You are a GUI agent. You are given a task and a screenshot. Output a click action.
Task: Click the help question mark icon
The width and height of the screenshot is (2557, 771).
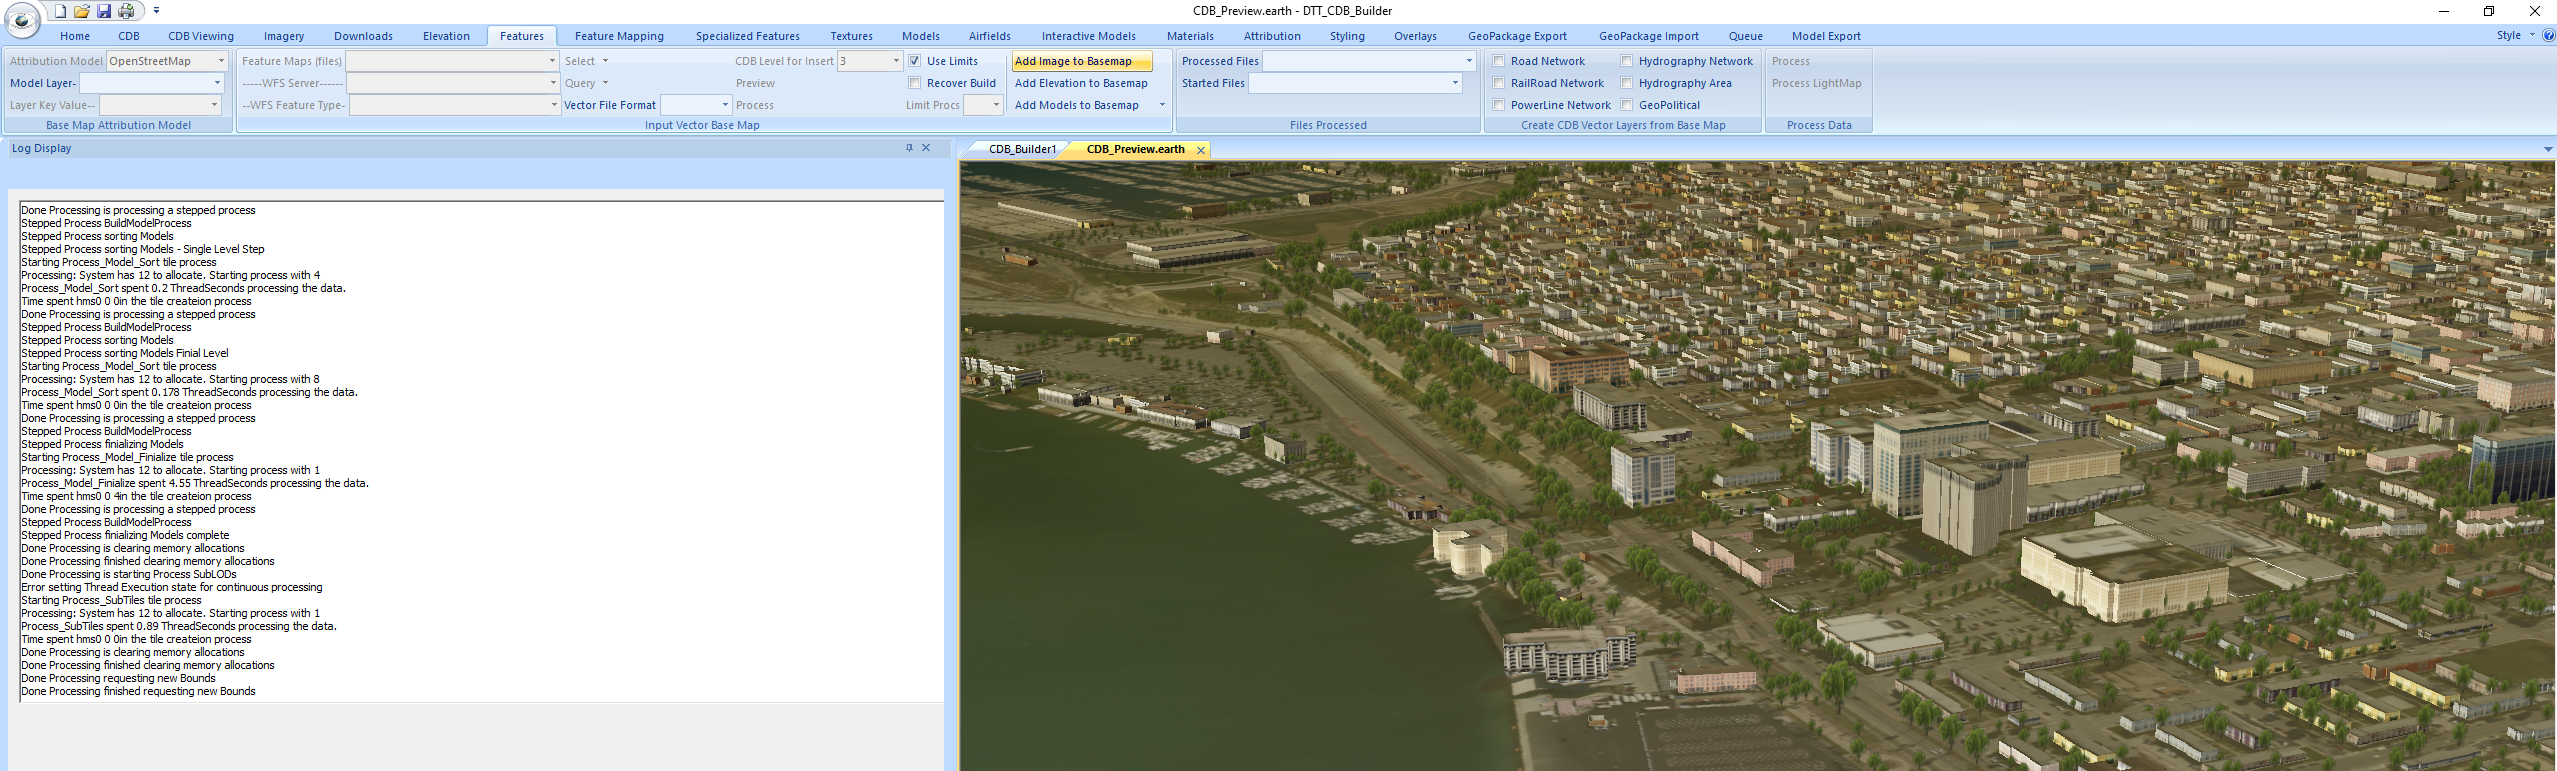click(x=2549, y=35)
